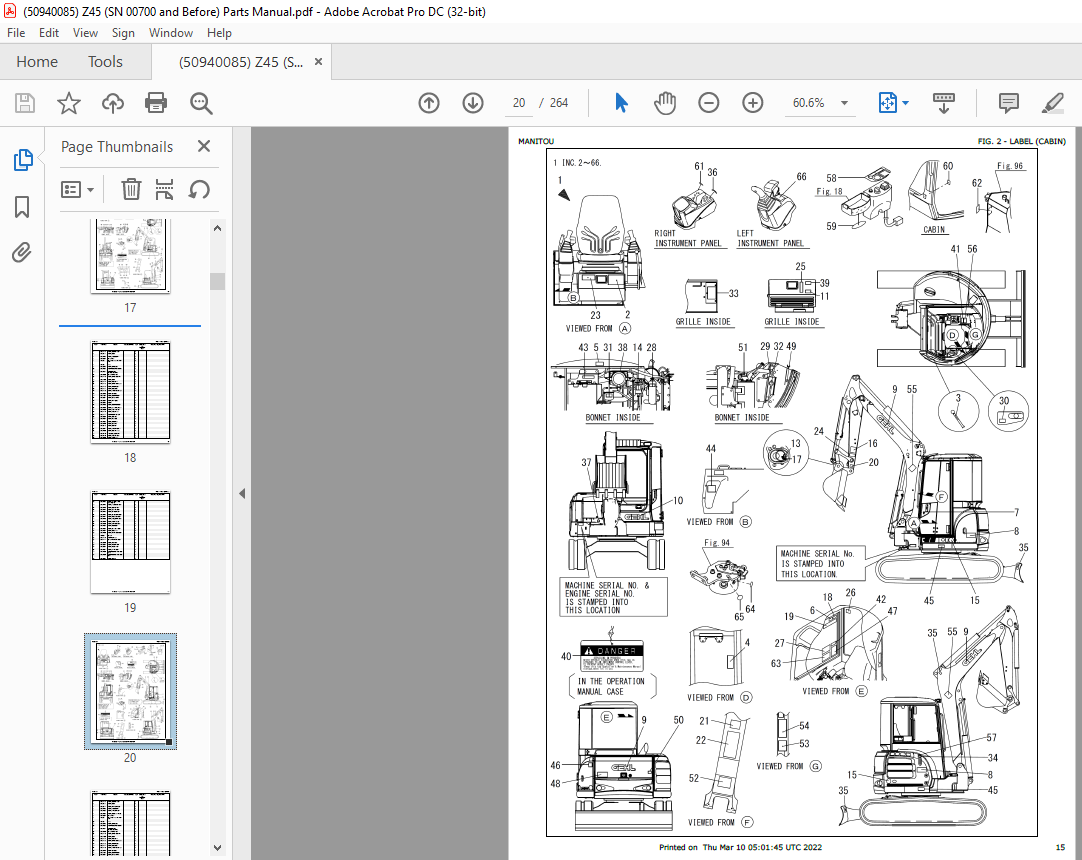Switch to the Home tab
This screenshot has height=860, width=1082.
(x=37, y=61)
